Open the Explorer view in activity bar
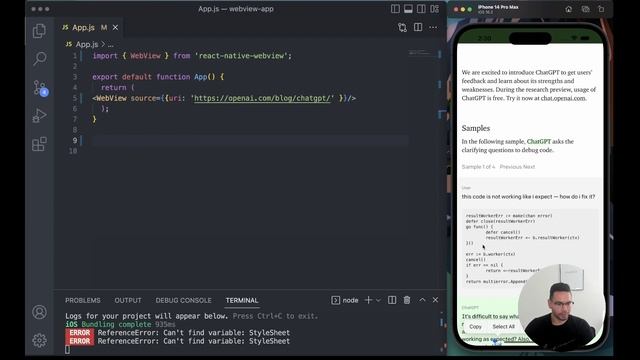This screenshot has height=360, width=640. (x=39, y=31)
